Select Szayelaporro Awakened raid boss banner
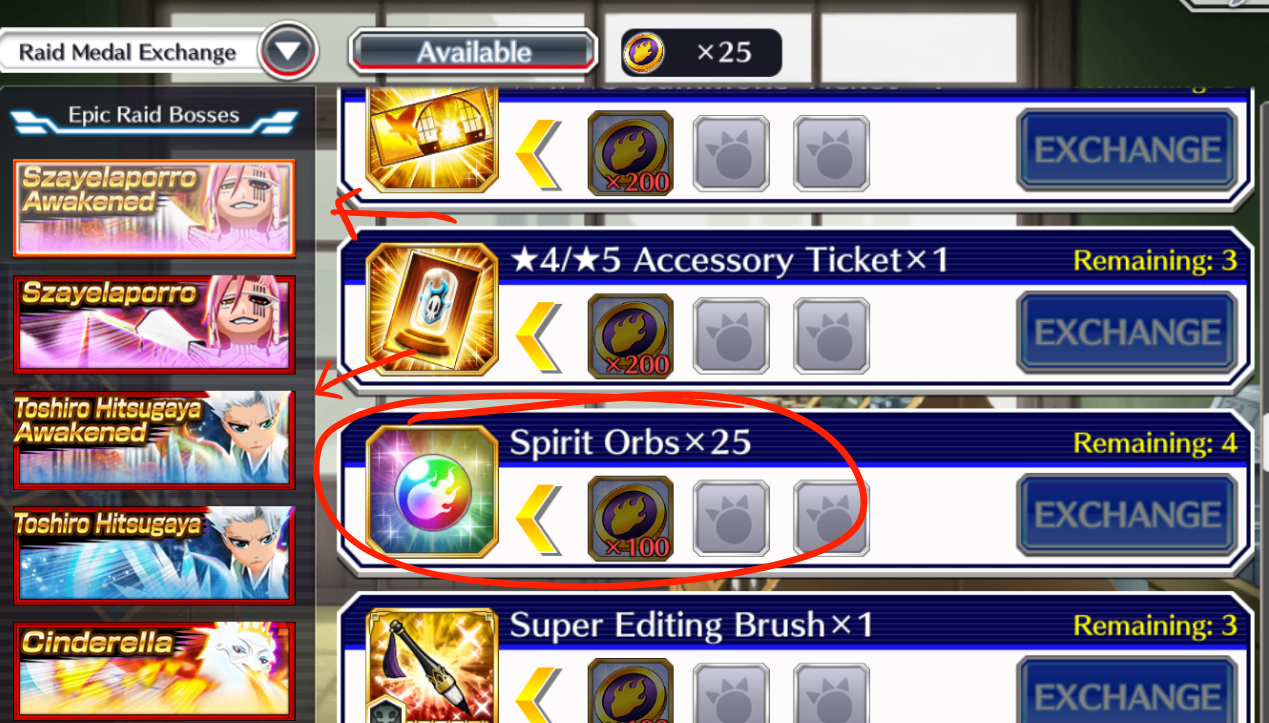This screenshot has height=723, width=1269. tap(154, 208)
